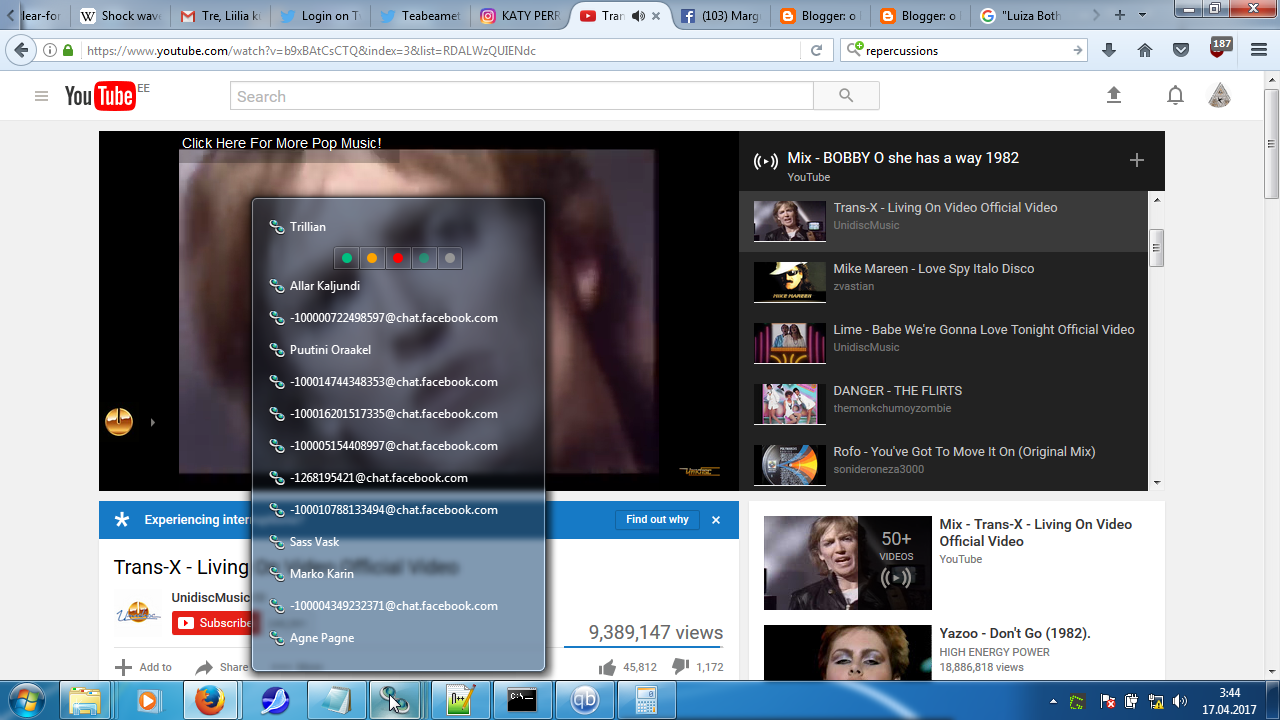
Task: Open chat with Sass Vask
Action: pos(398,542)
